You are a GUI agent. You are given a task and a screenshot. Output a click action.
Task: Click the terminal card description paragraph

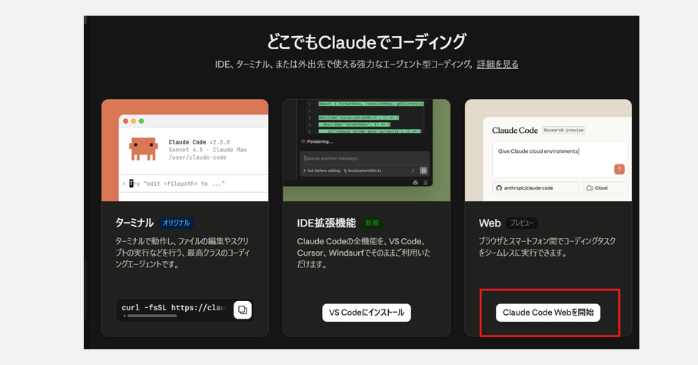tap(183, 253)
